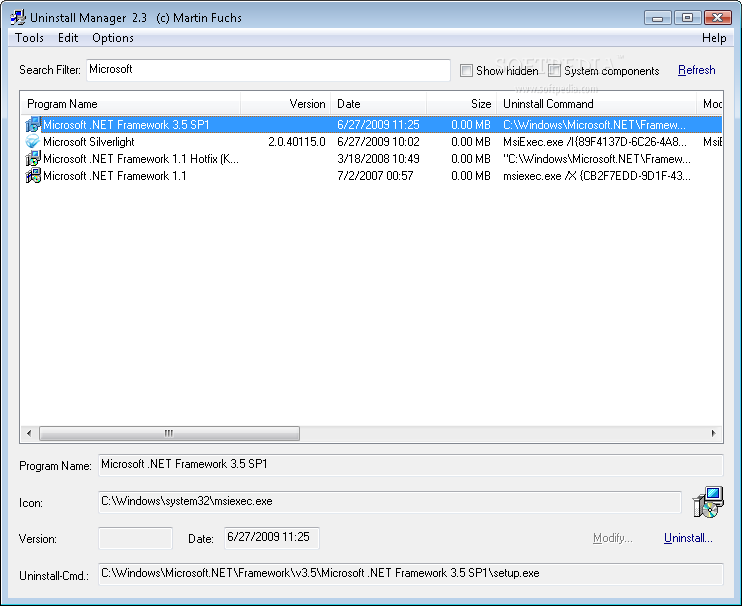The image size is (742, 606).
Task: Click the Date details field
Action: 272,538
